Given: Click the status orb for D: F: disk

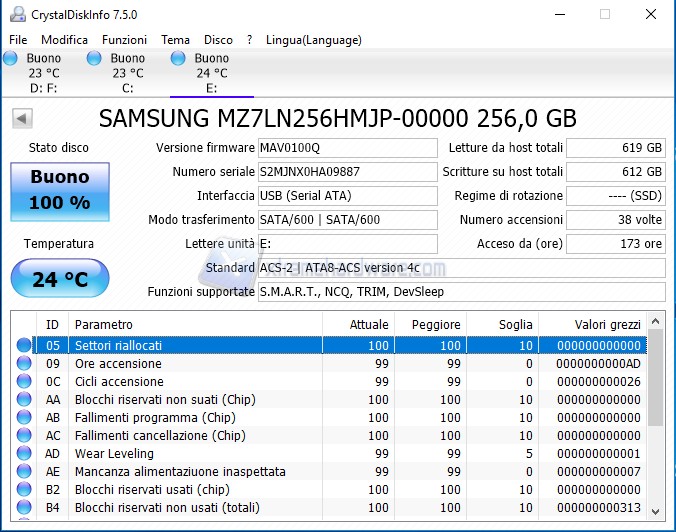Looking at the screenshot, I should [x=11, y=59].
